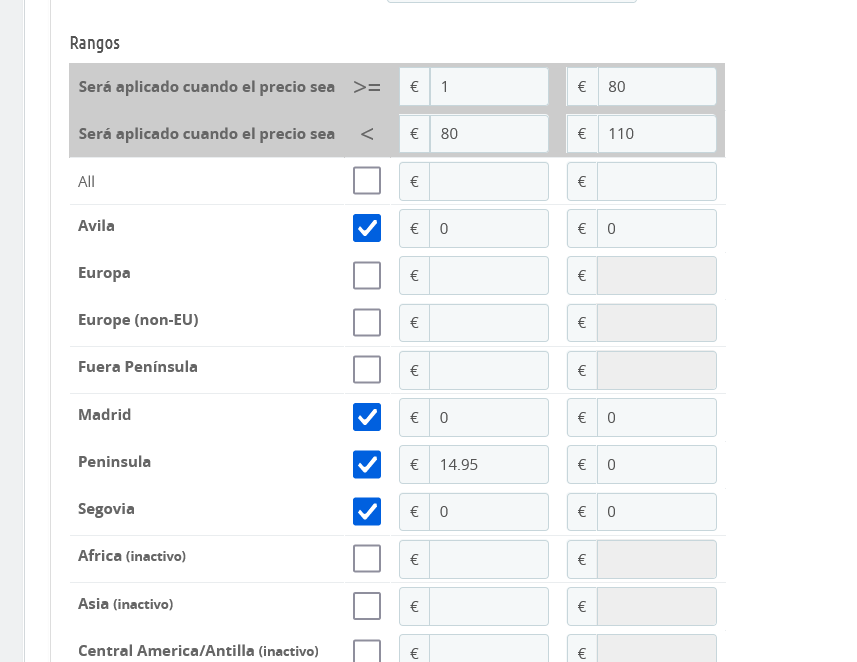
Task: Uncheck the Avila zone checkbox
Action: point(367,228)
